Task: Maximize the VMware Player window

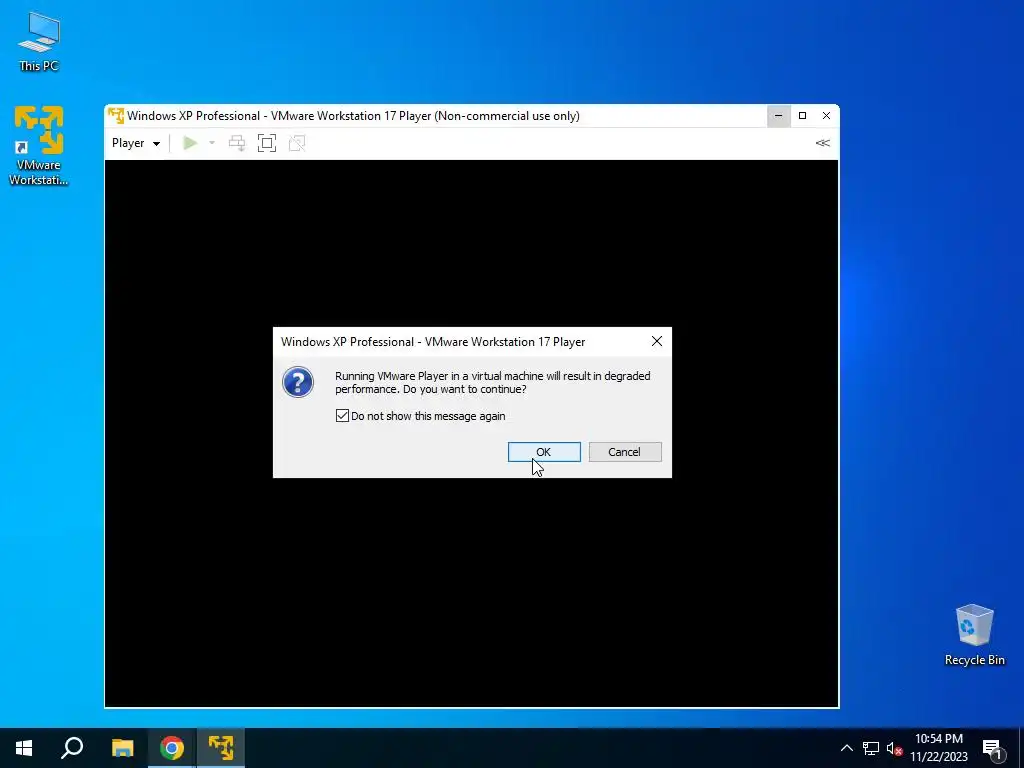Action: pyautogui.click(x=803, y=116)
